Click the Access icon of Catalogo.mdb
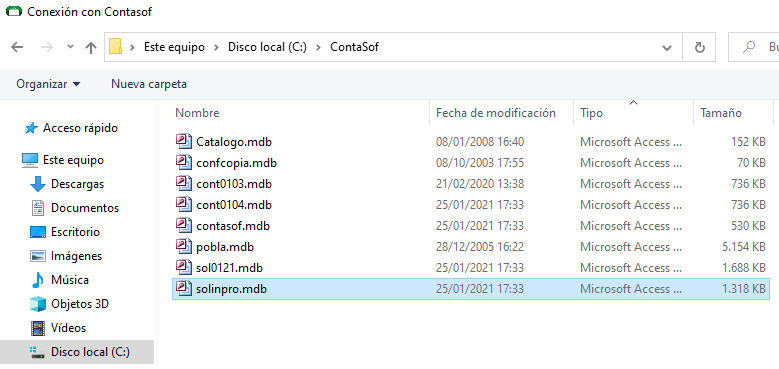779x369 pixels. pyautogui.click(x=184, y=142)
